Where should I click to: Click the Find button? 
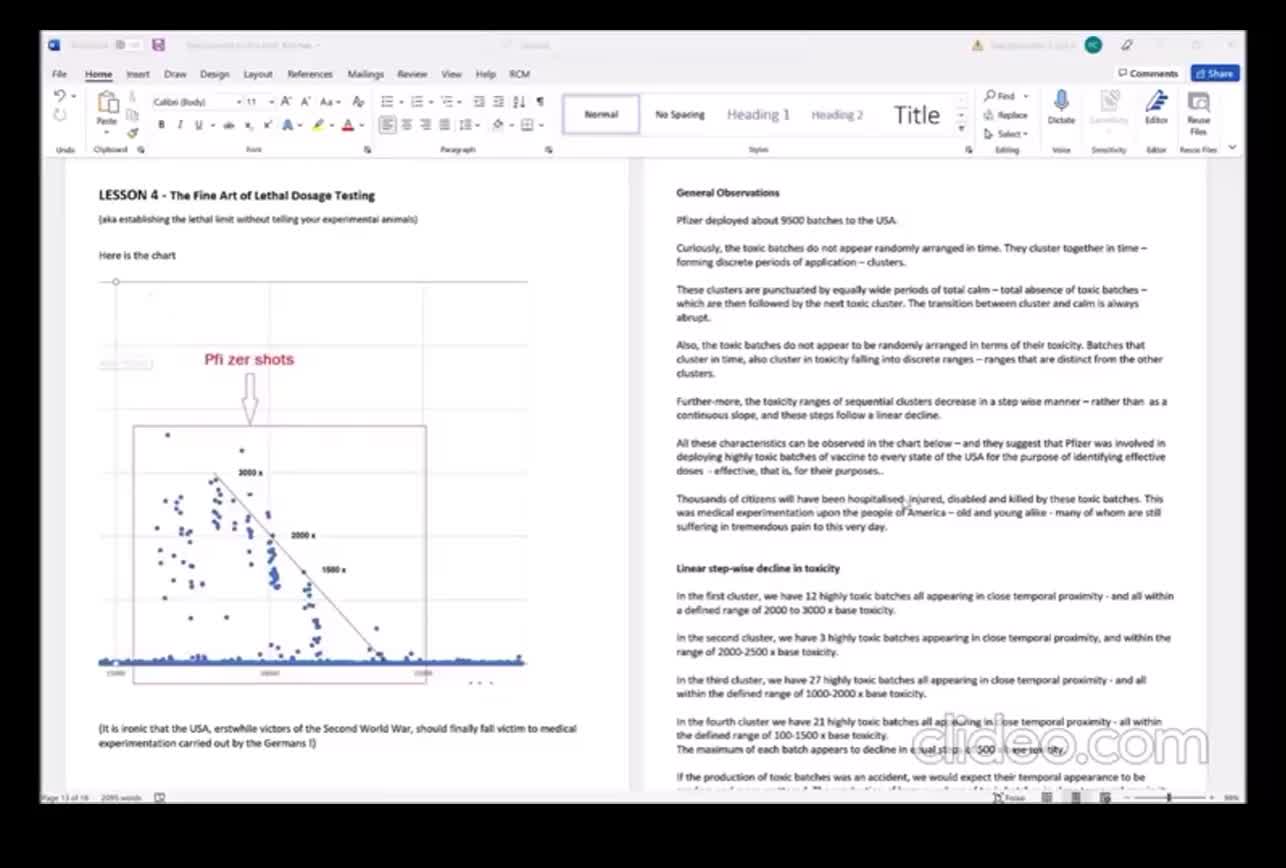(1000, 96)
